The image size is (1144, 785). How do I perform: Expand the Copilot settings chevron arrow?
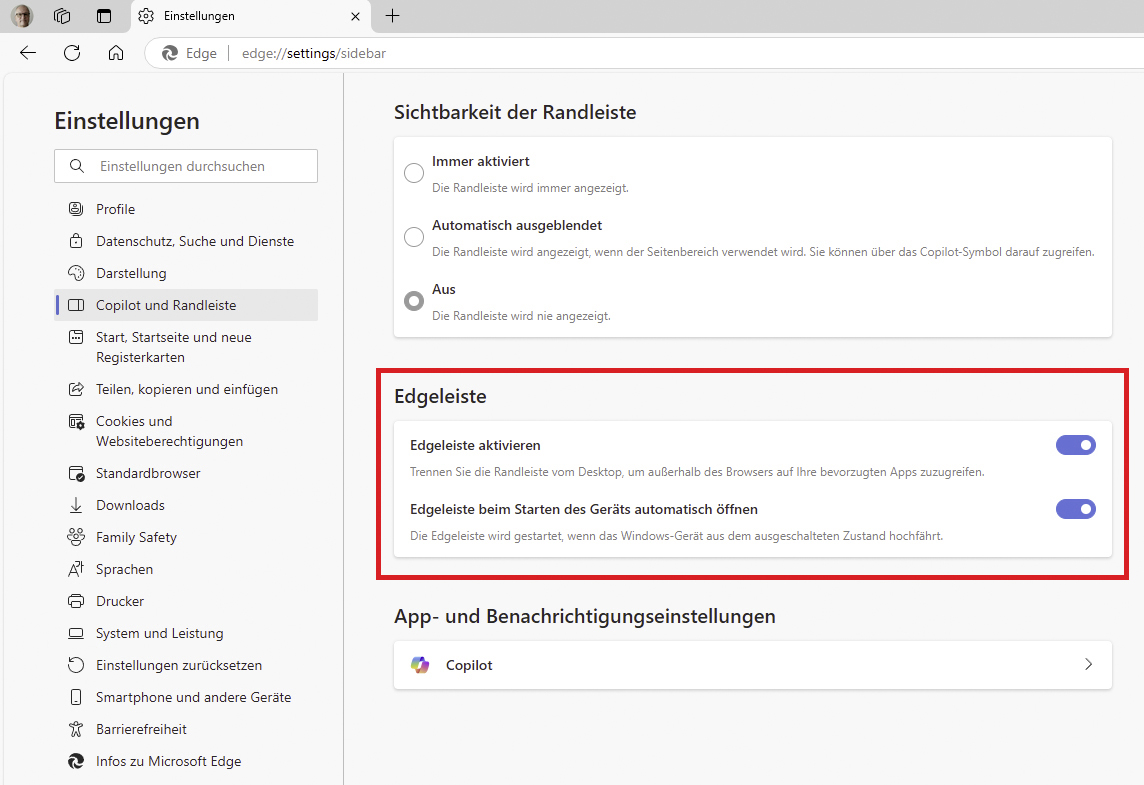[1088, 665]
